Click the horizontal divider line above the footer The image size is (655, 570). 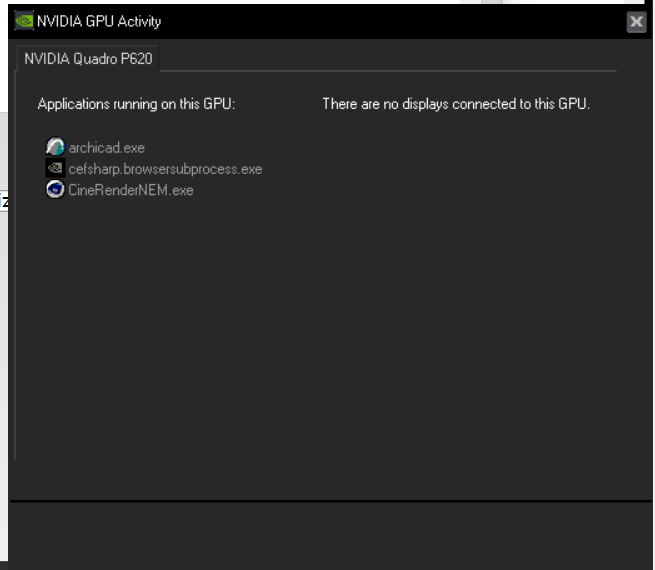(x=330, y=500)
